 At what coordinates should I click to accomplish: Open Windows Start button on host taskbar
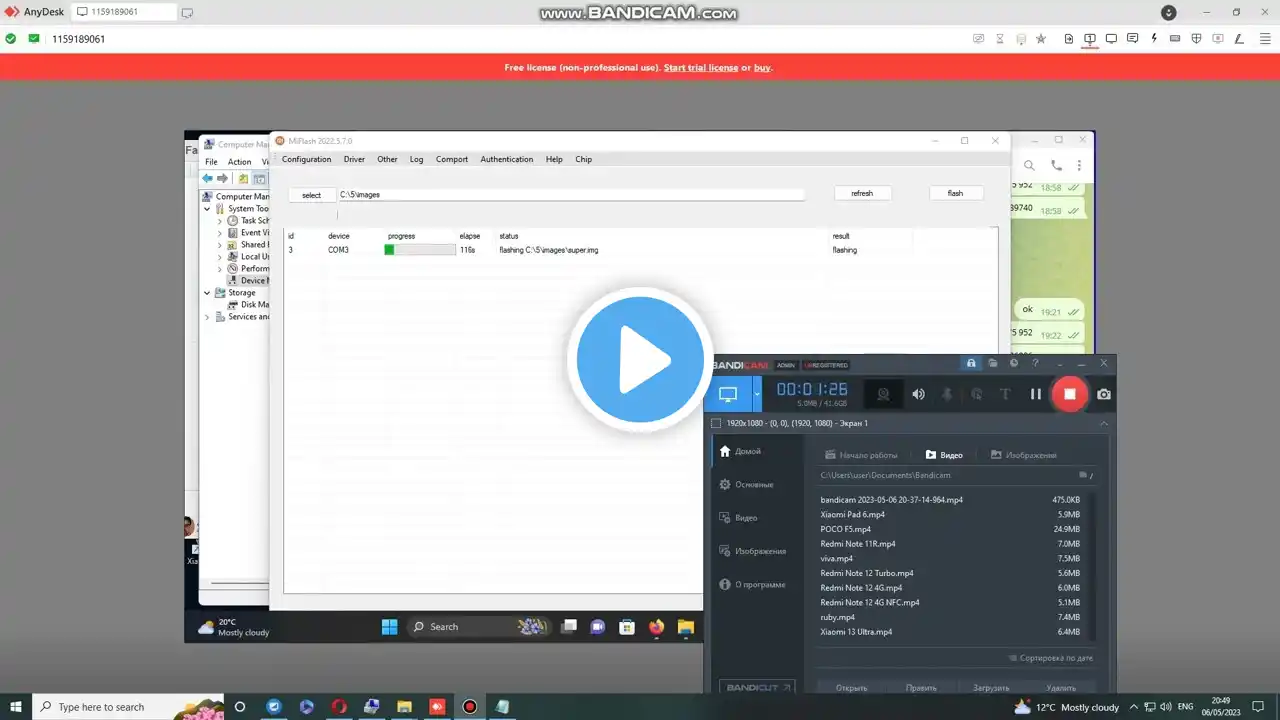(16, 707)
